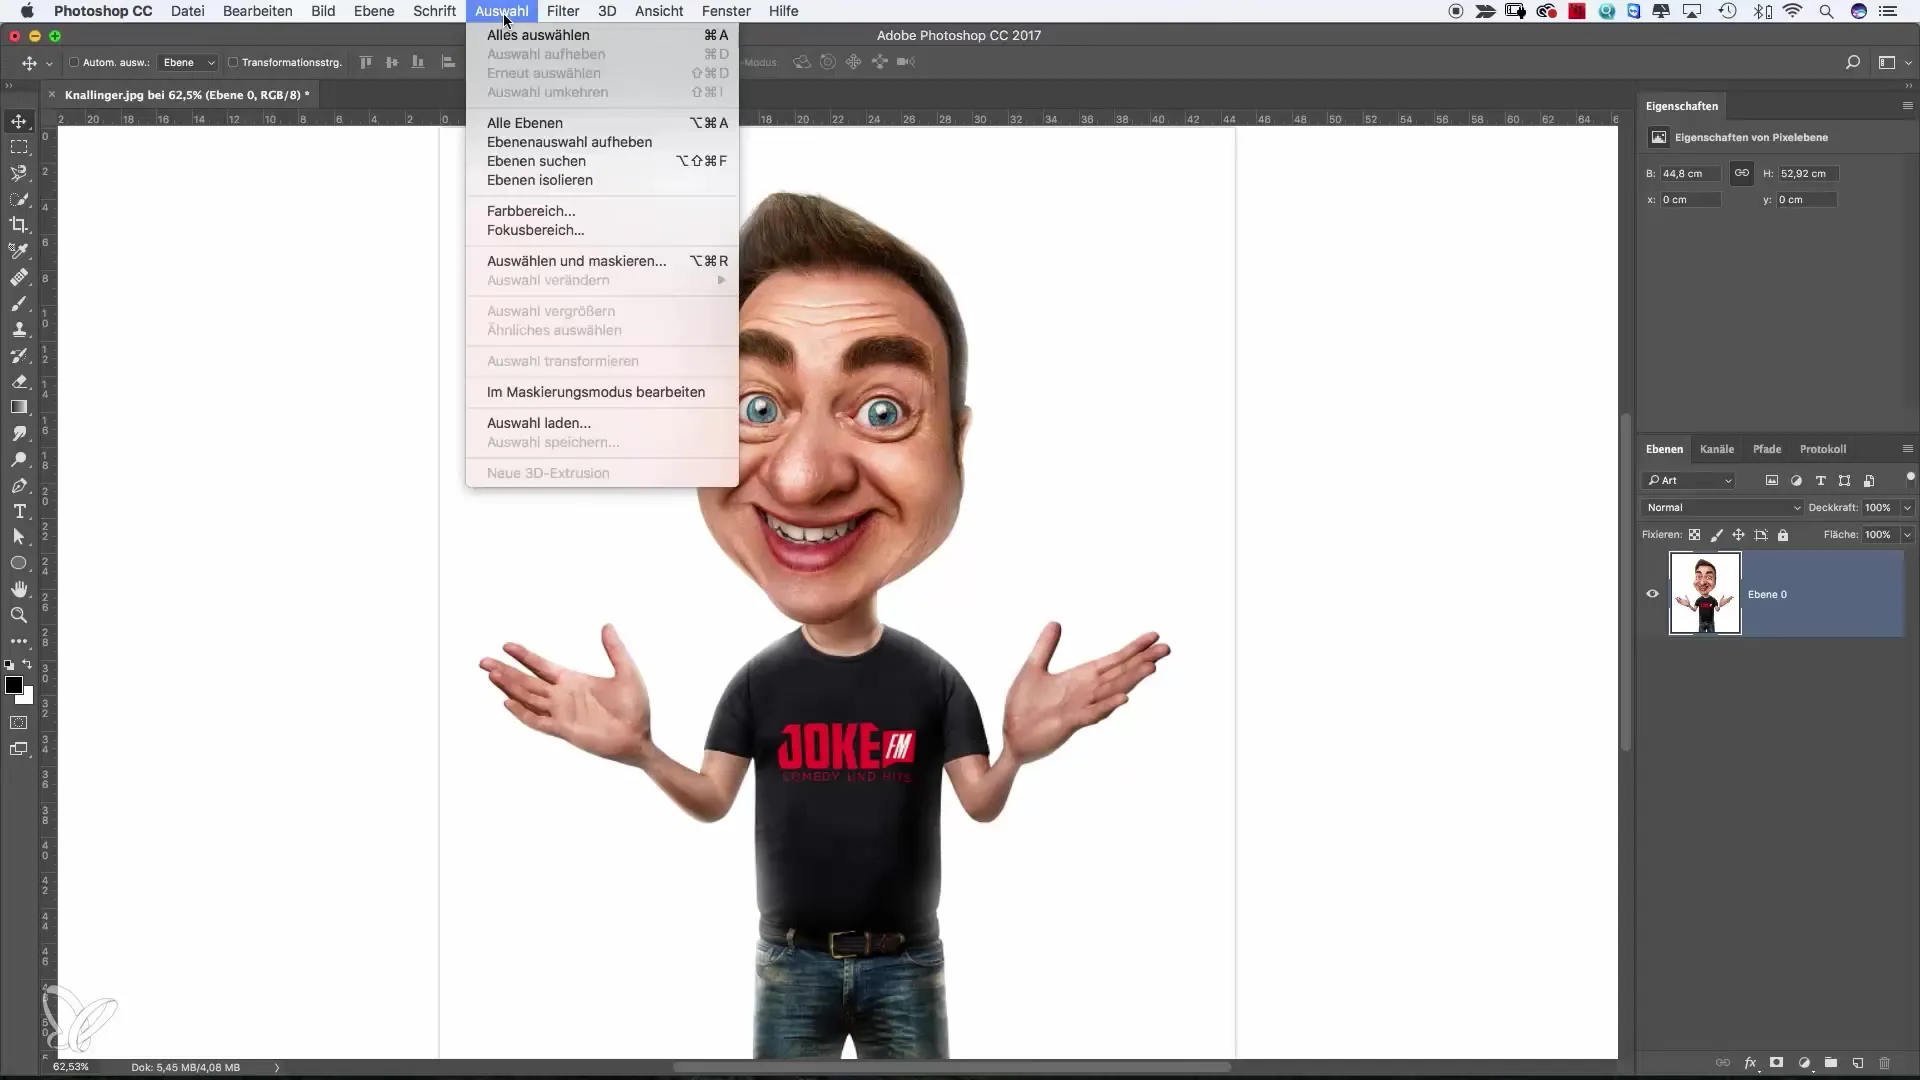Image resolution: width=1920 pixels, height=1080 pixels.
Task: Choose Alles auswählen from the menu
Action: 601,35
